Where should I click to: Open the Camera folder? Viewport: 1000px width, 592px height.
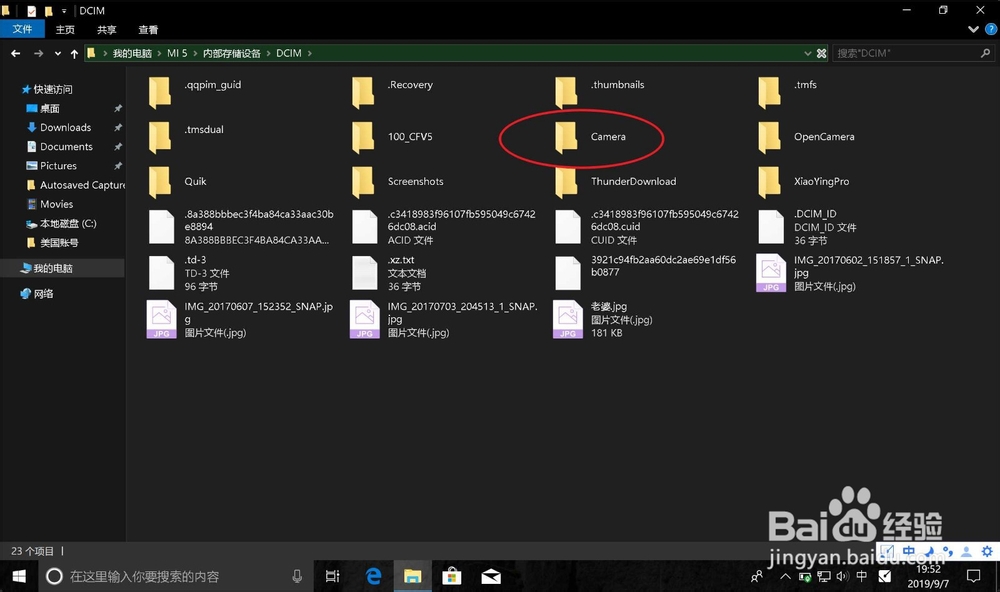click(x=590, y=137)
